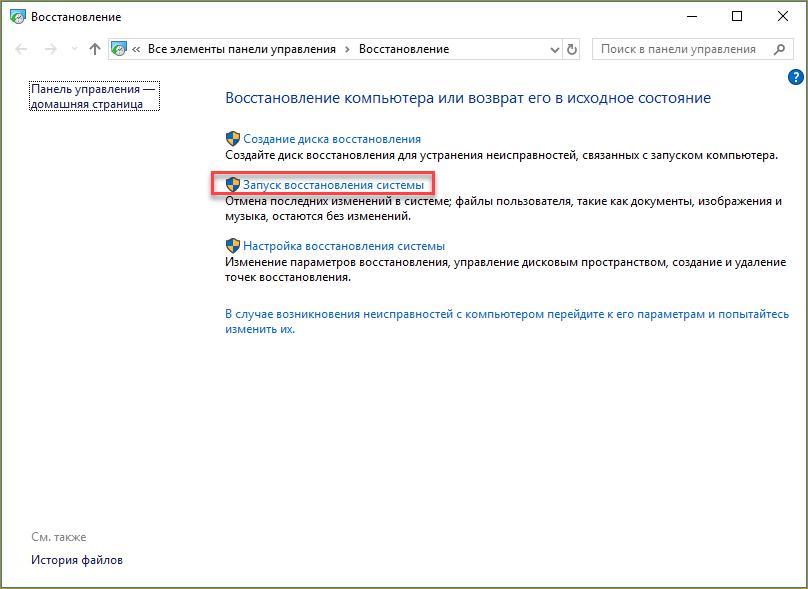Click the window title bar Recovery icon

18,16
